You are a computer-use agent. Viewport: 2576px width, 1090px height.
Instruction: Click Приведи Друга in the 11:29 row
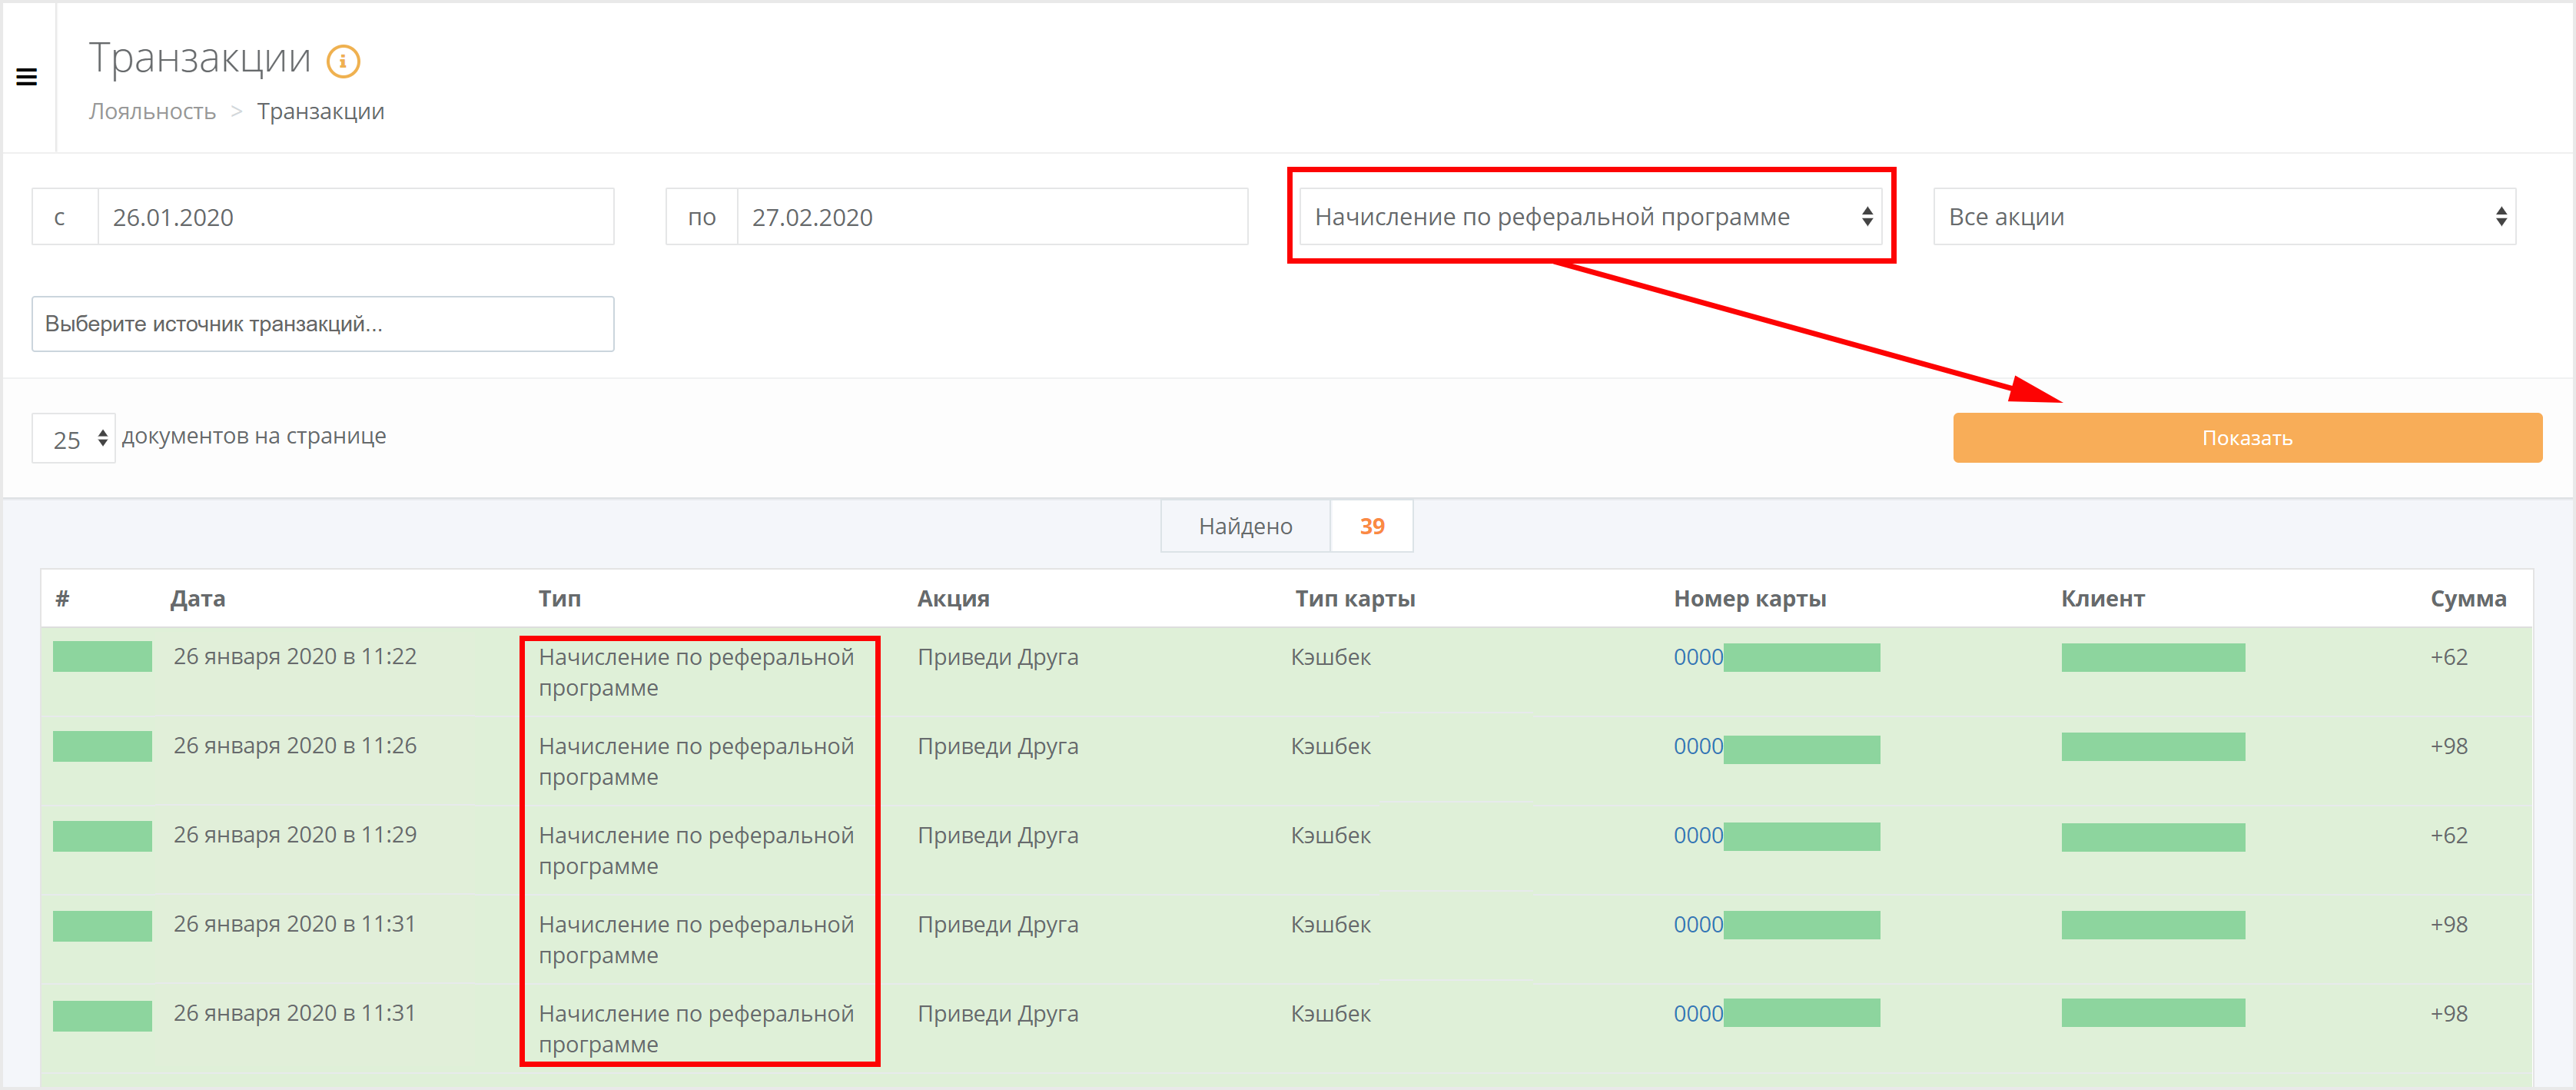(998, 836)
